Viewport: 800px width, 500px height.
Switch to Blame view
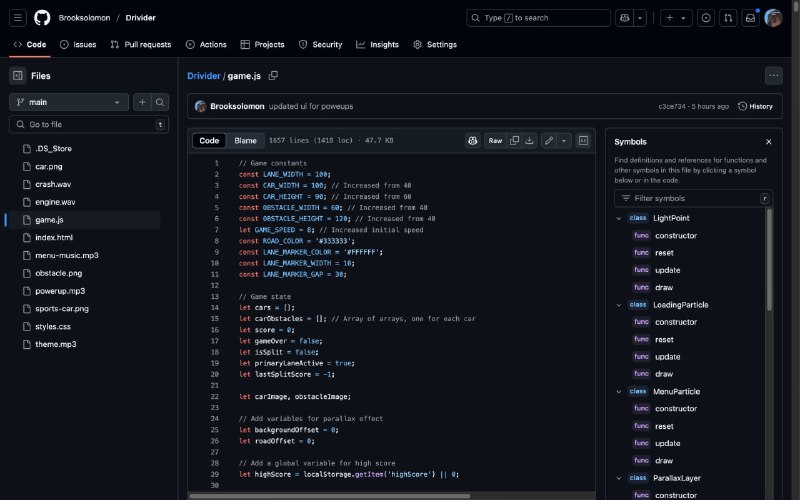pyautogui.click(x=245, y=140)
